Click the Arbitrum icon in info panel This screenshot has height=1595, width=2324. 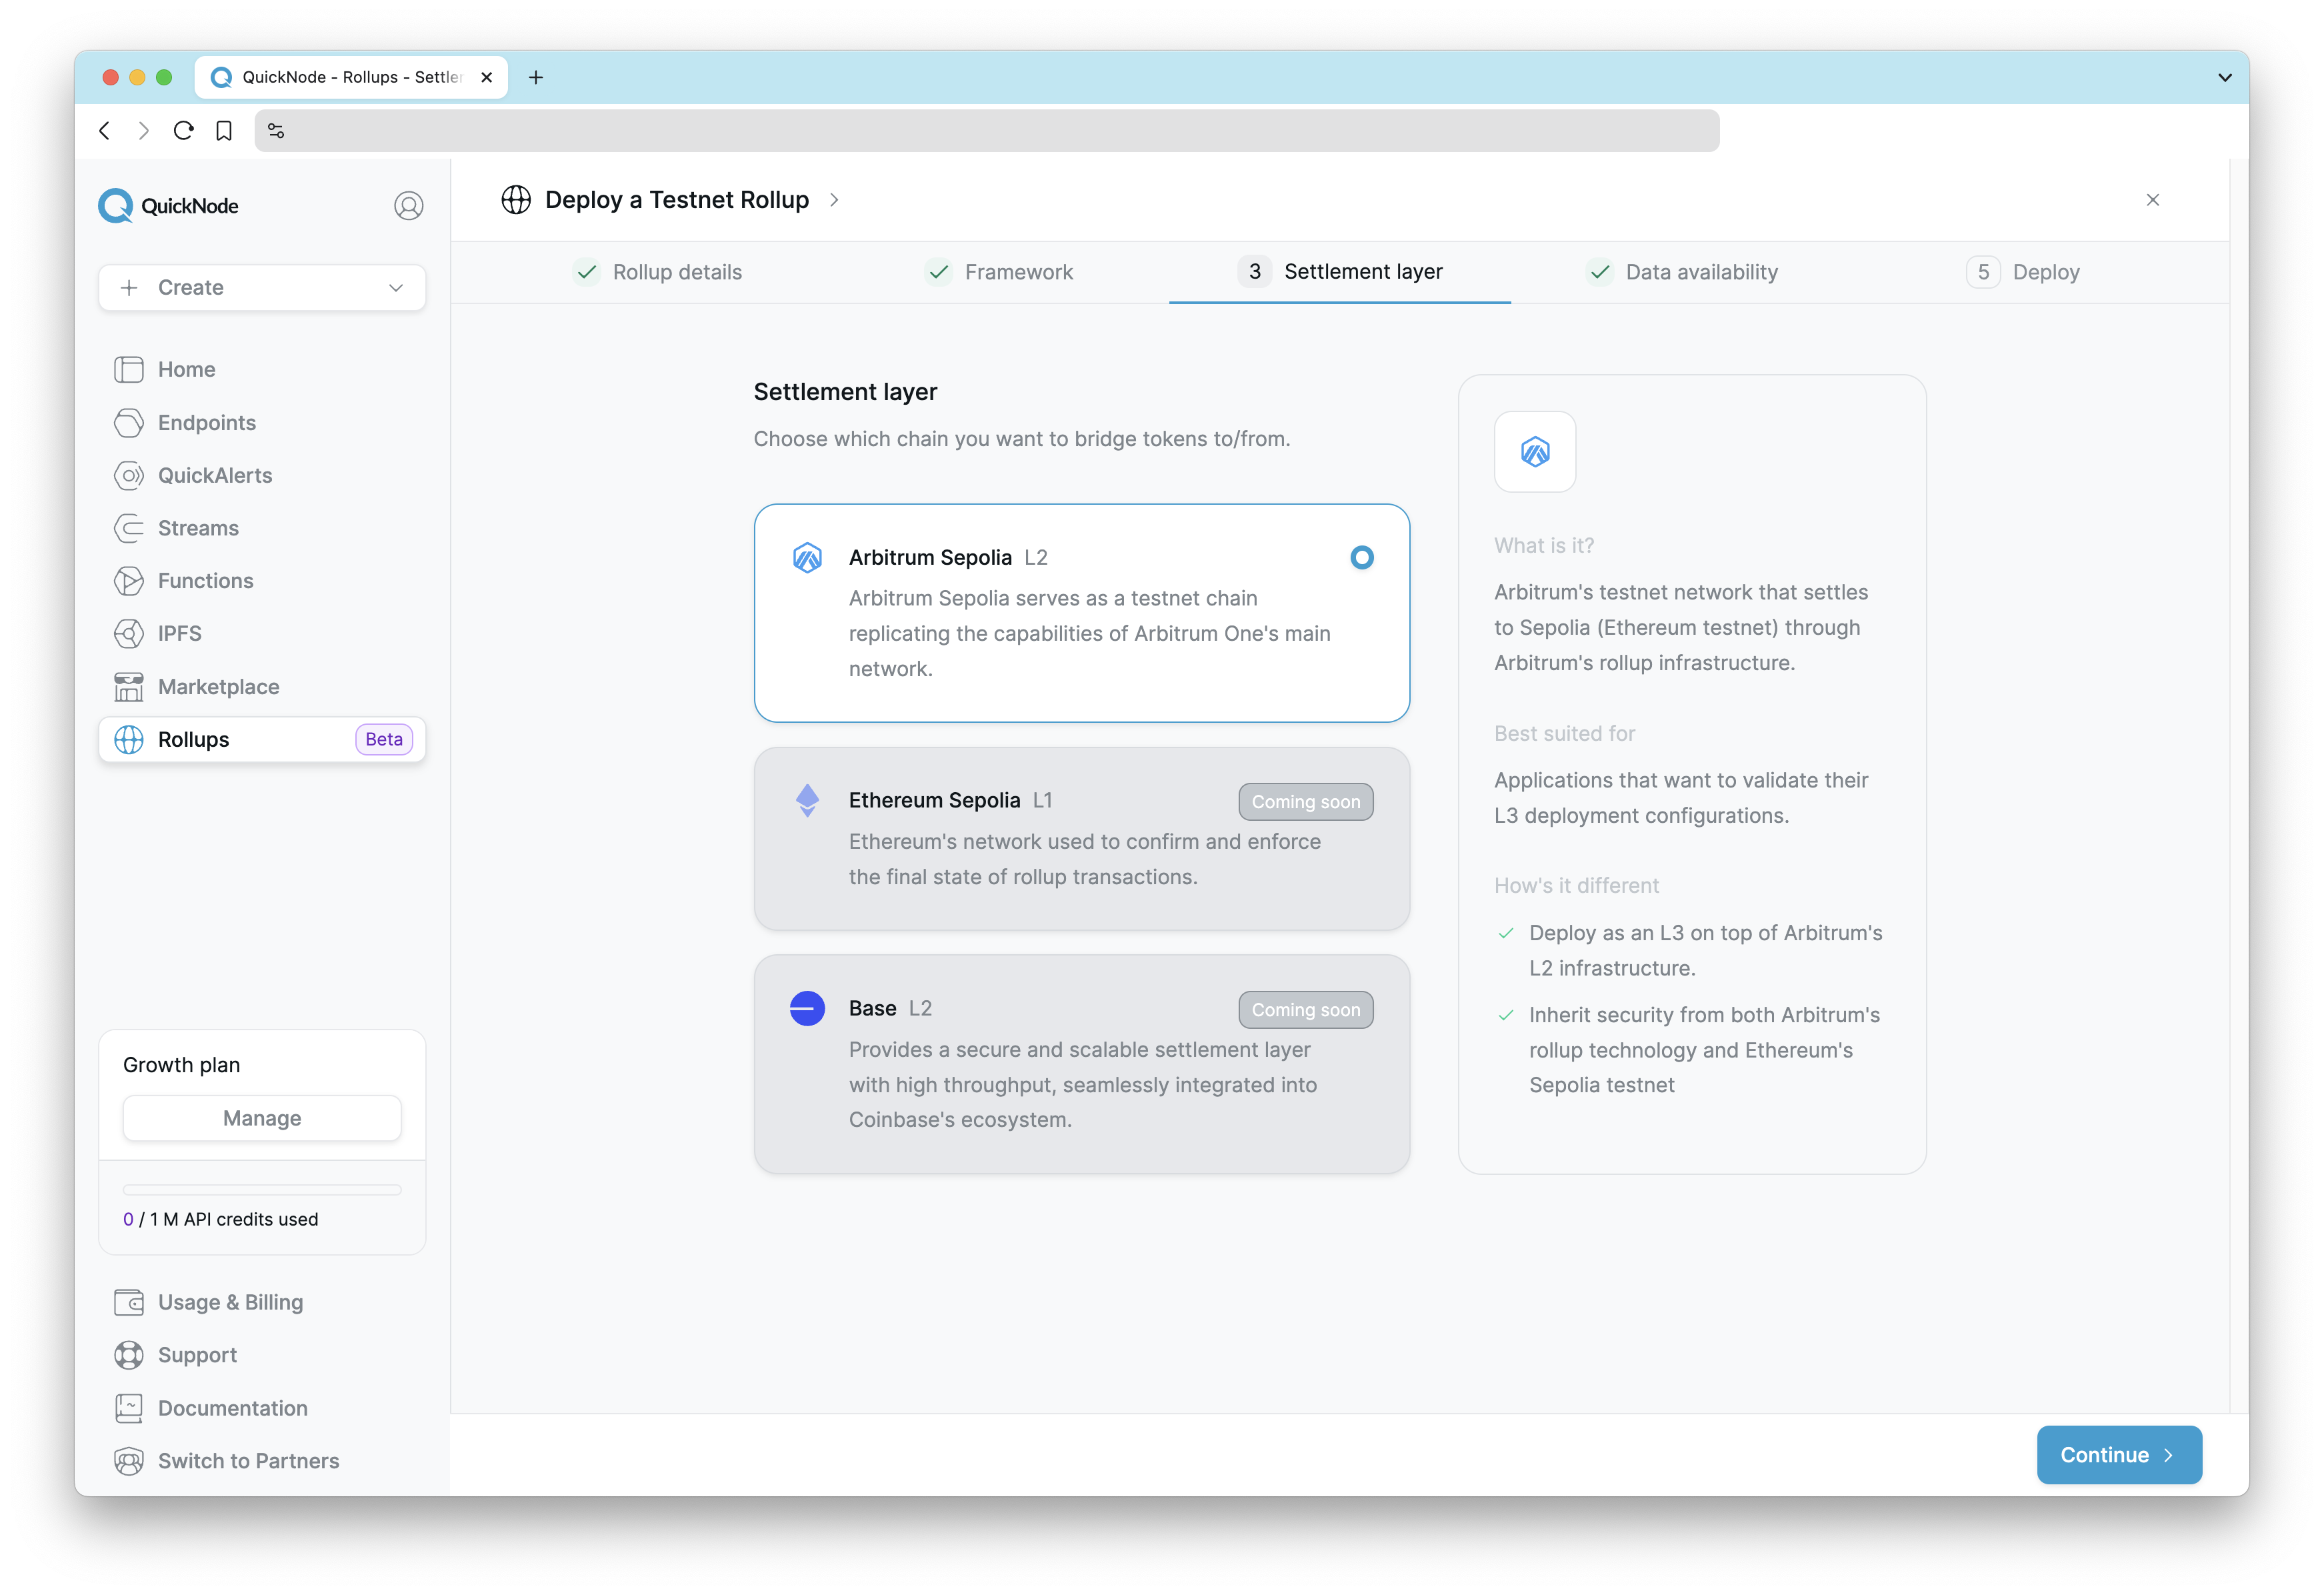tap(1535, 452)
